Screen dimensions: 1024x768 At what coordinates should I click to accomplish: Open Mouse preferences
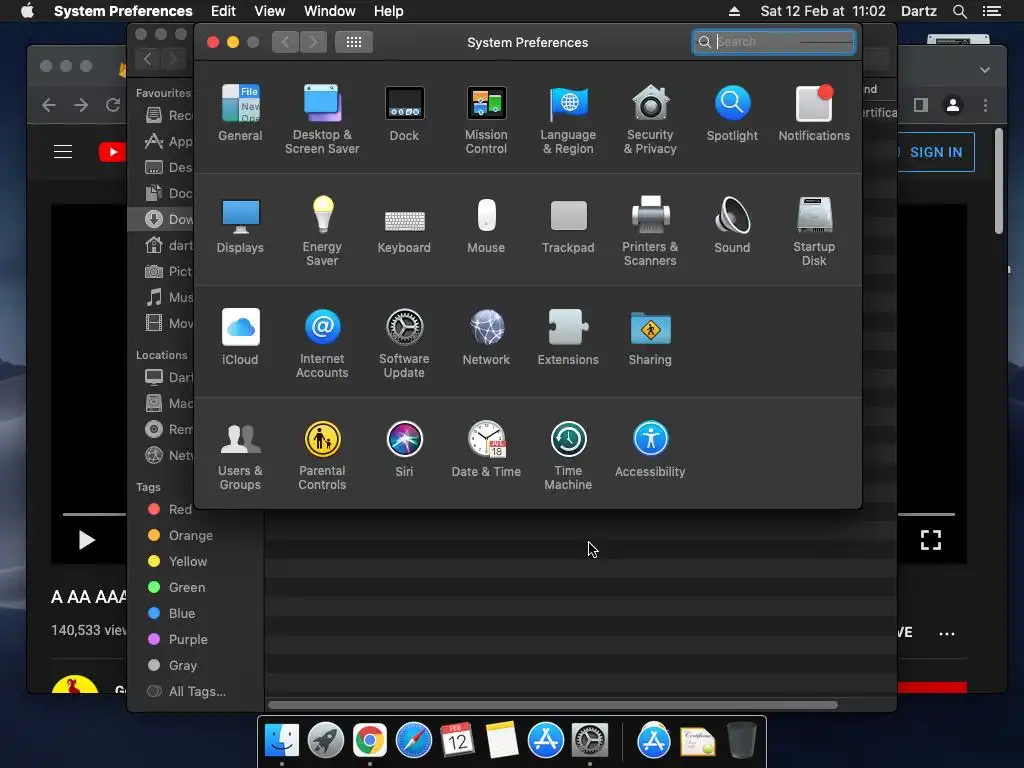point(486,225)
